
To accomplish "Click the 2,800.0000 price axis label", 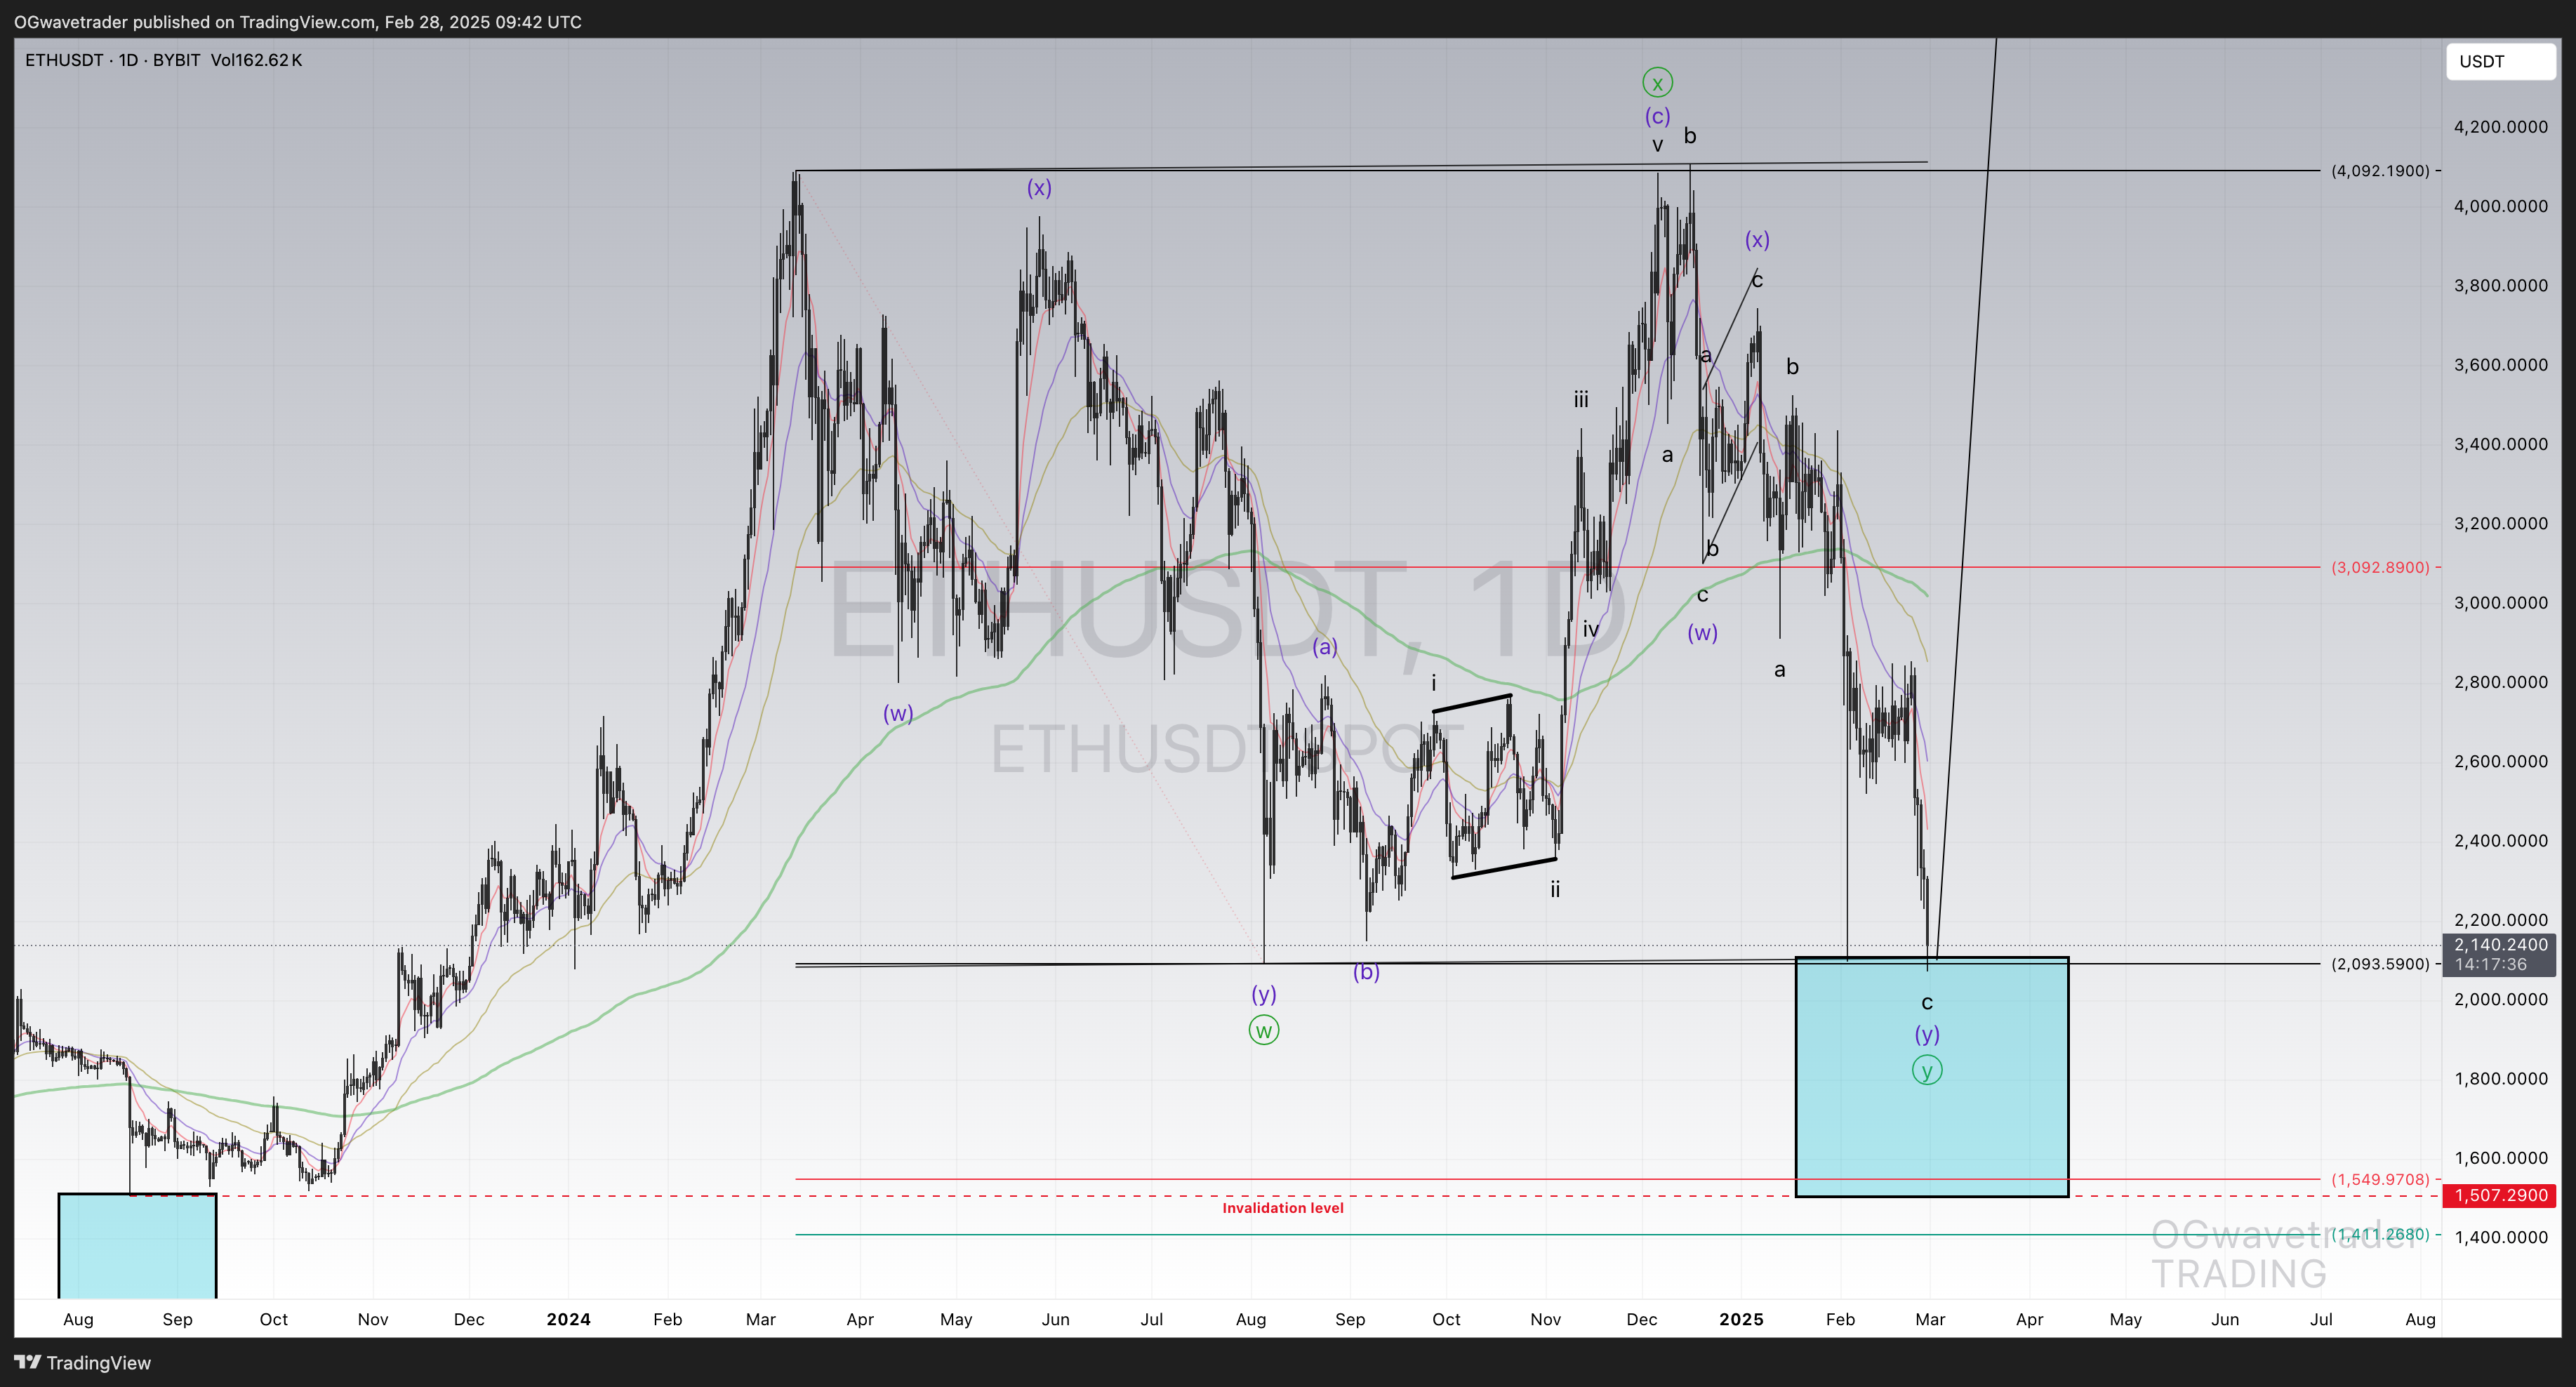I will click(x=2500, y=682).
